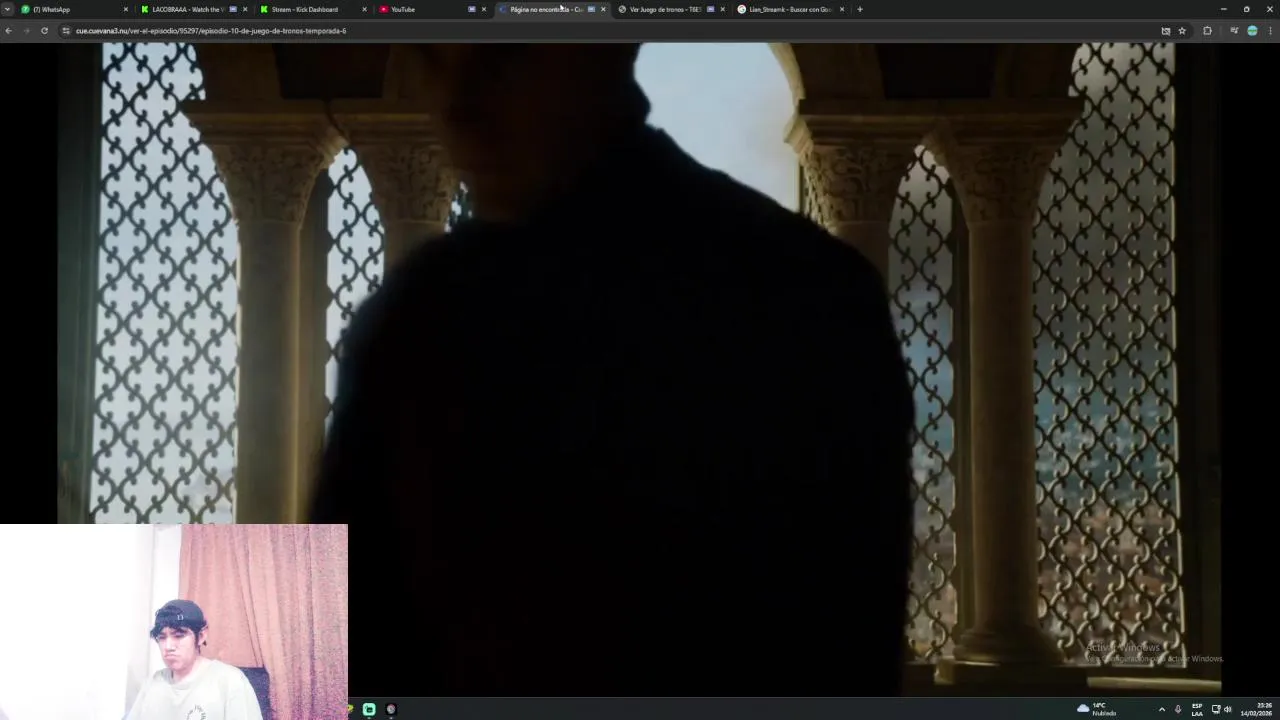1280x720 pixels.
Task: Open the camera blocked indicator in address bar
Action: pyautogui.click(x=1166, y=31)
